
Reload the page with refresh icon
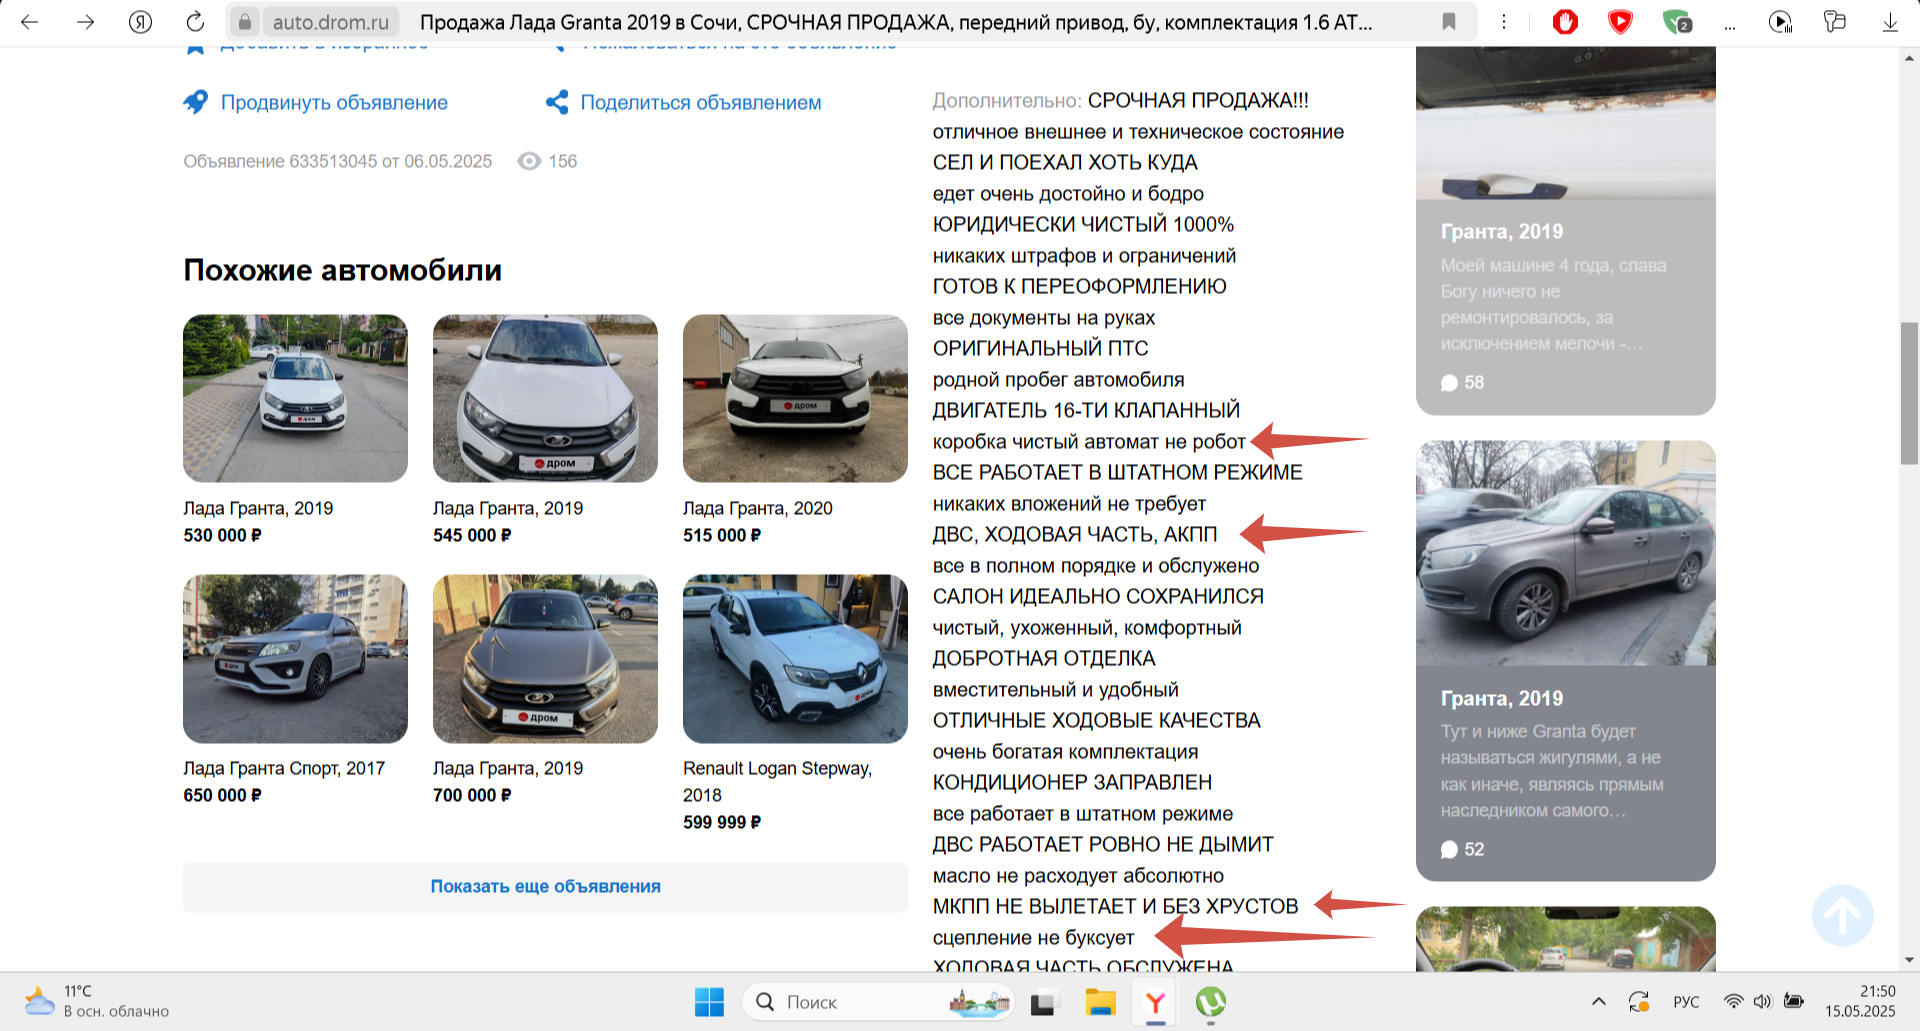point(195,21)
